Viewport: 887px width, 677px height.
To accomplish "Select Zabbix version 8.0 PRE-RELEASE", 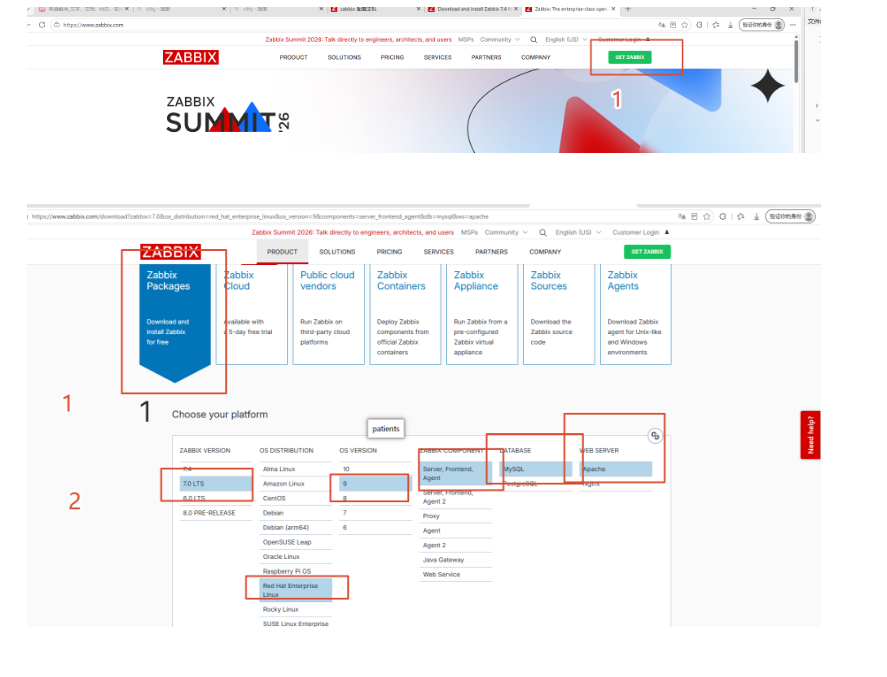I will click(x=216, y=513).
